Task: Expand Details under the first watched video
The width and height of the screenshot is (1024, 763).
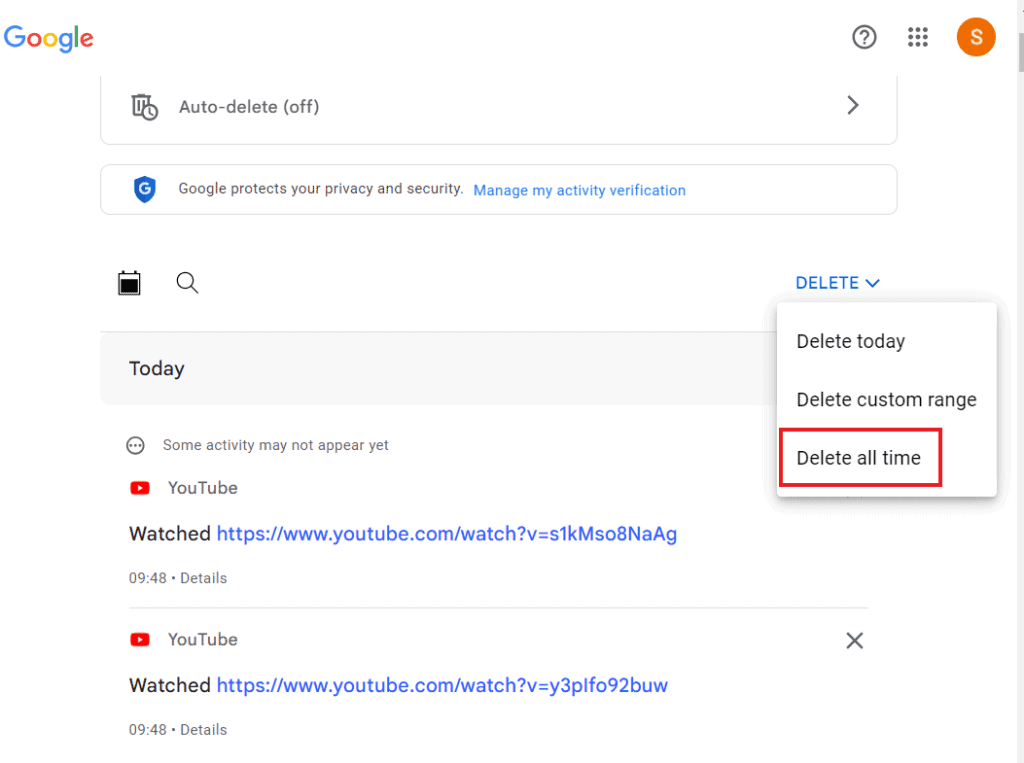Action: [x=204, y=578]
